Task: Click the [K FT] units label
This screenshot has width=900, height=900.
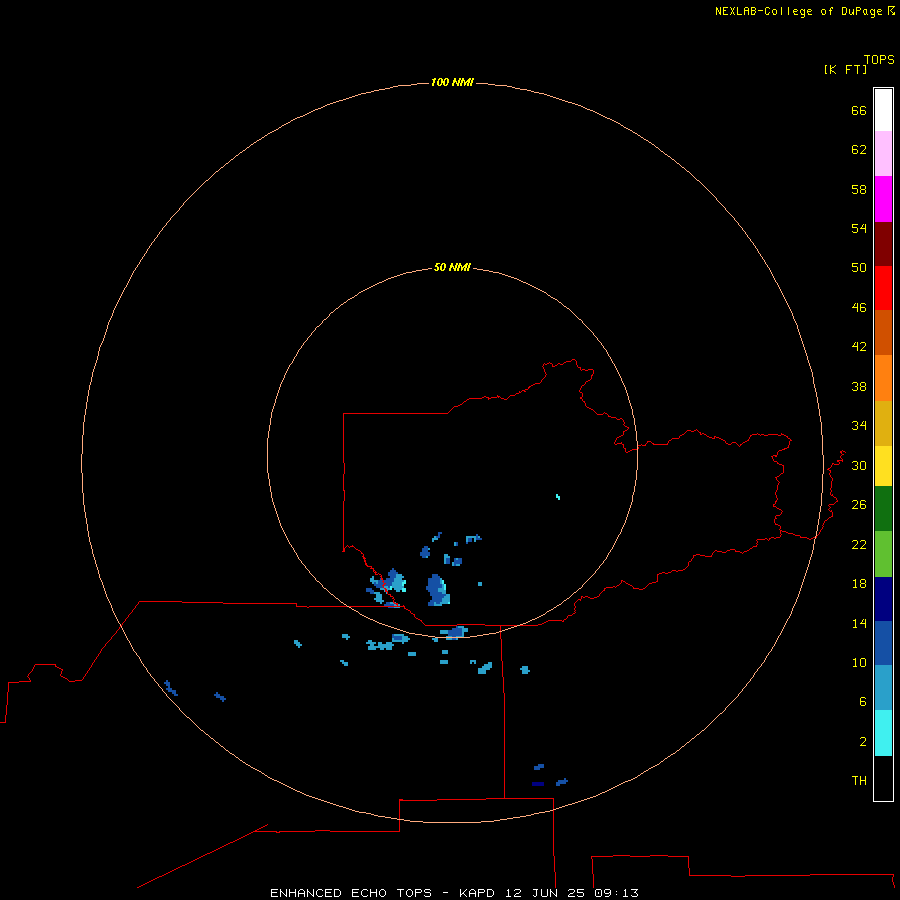Action: (845, 69)
